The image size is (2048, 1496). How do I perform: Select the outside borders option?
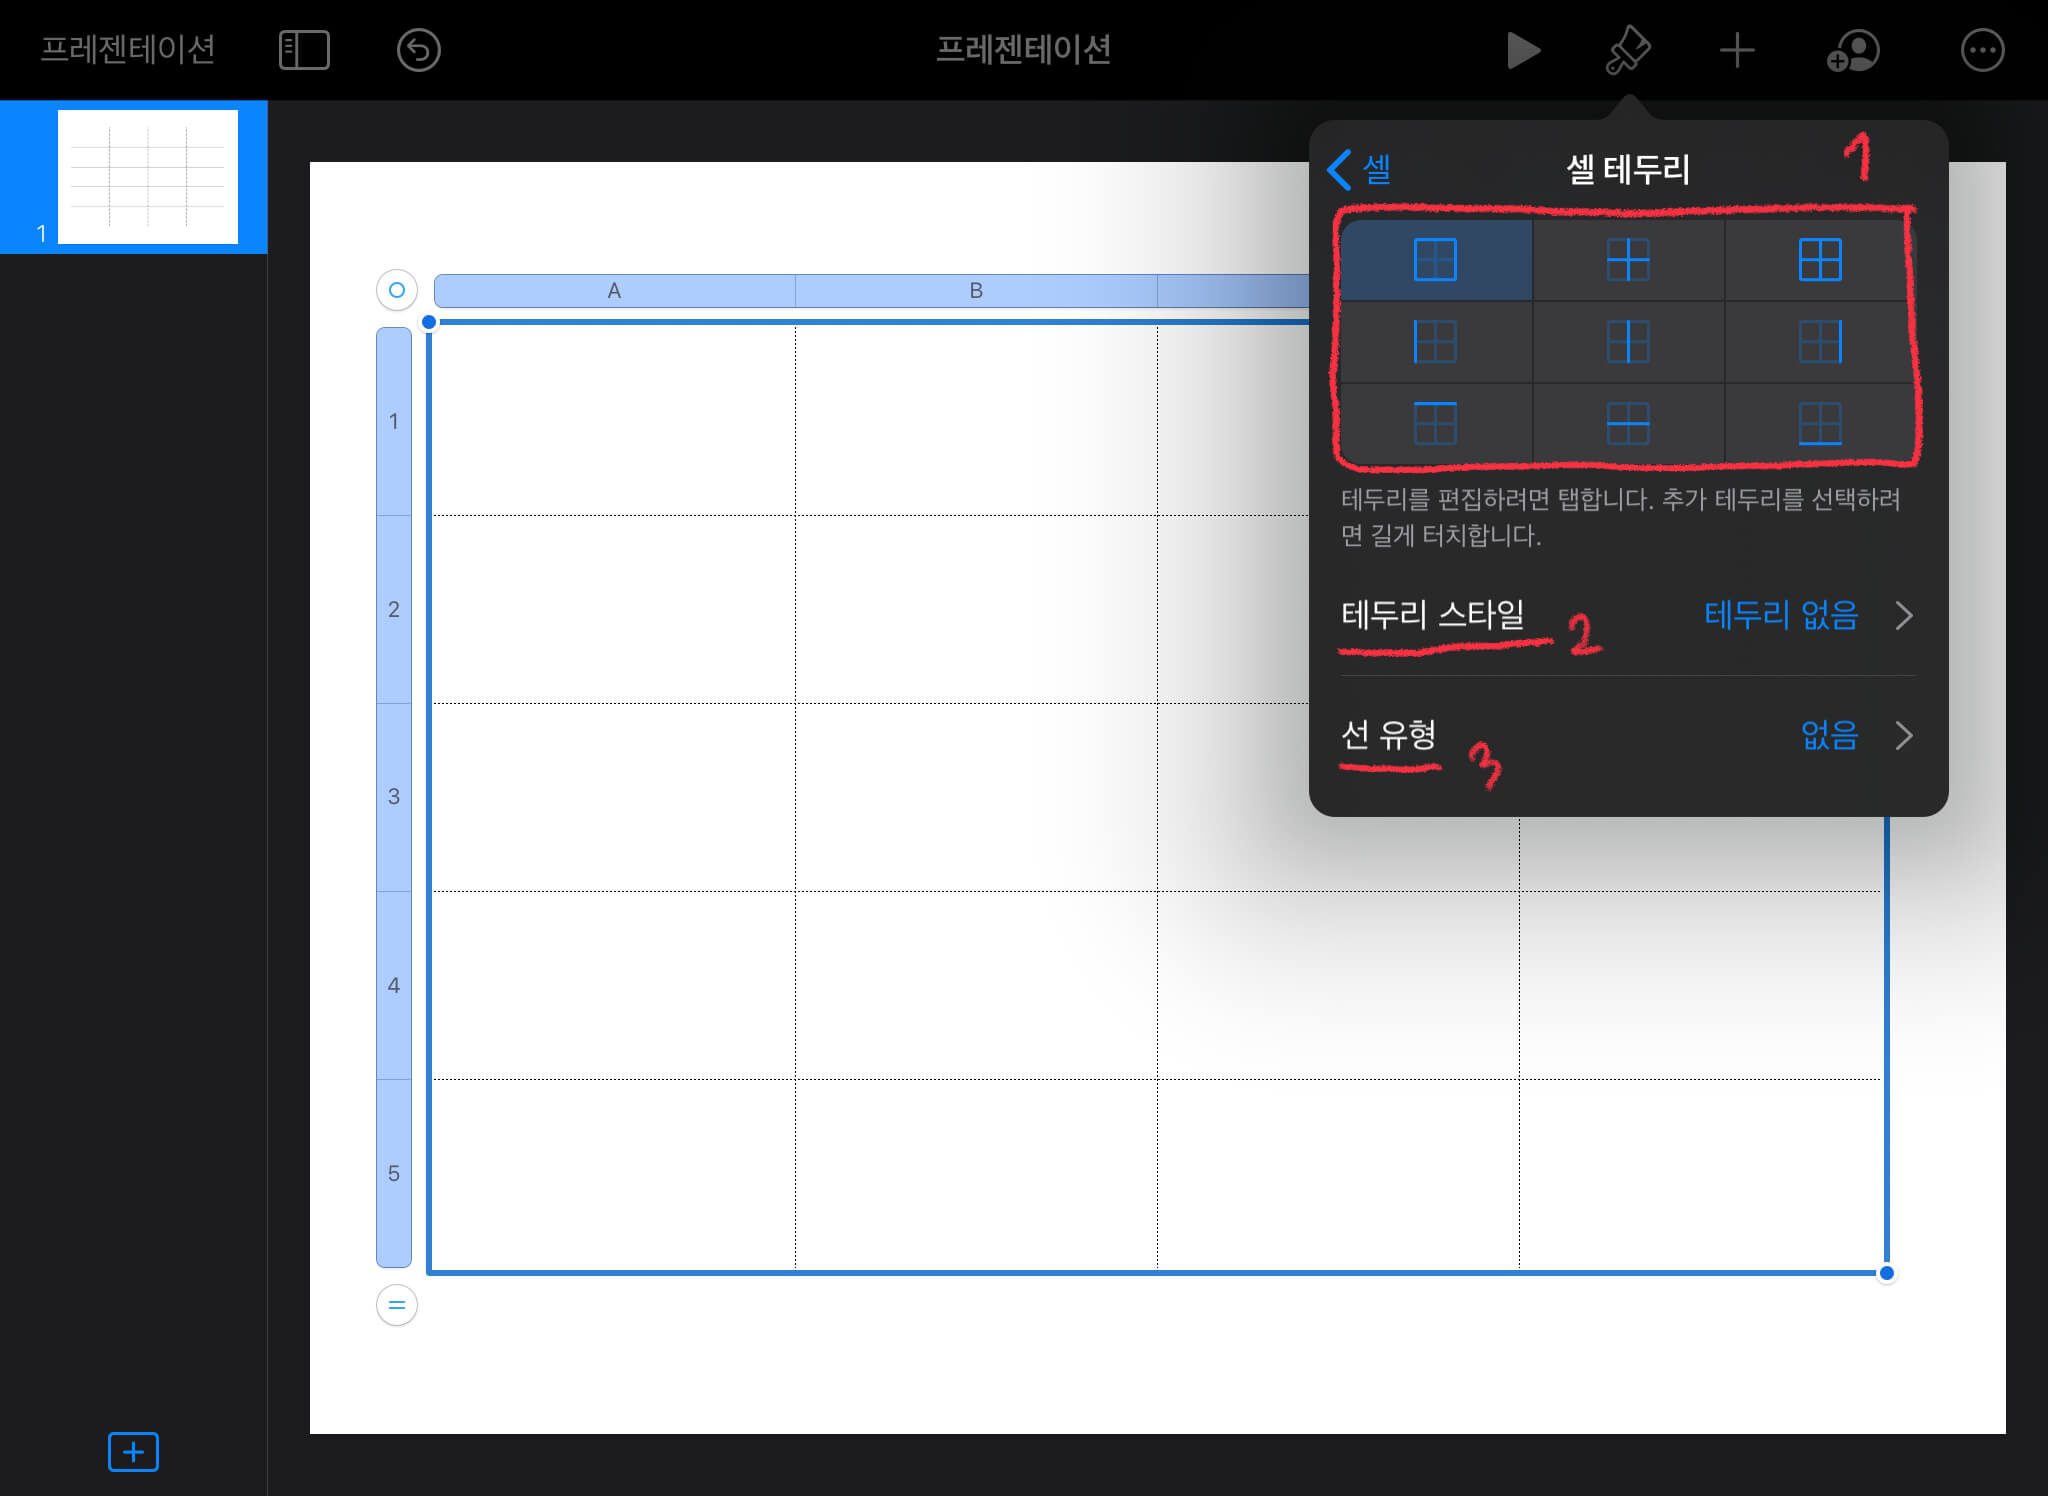click(x=1435, y=260)
